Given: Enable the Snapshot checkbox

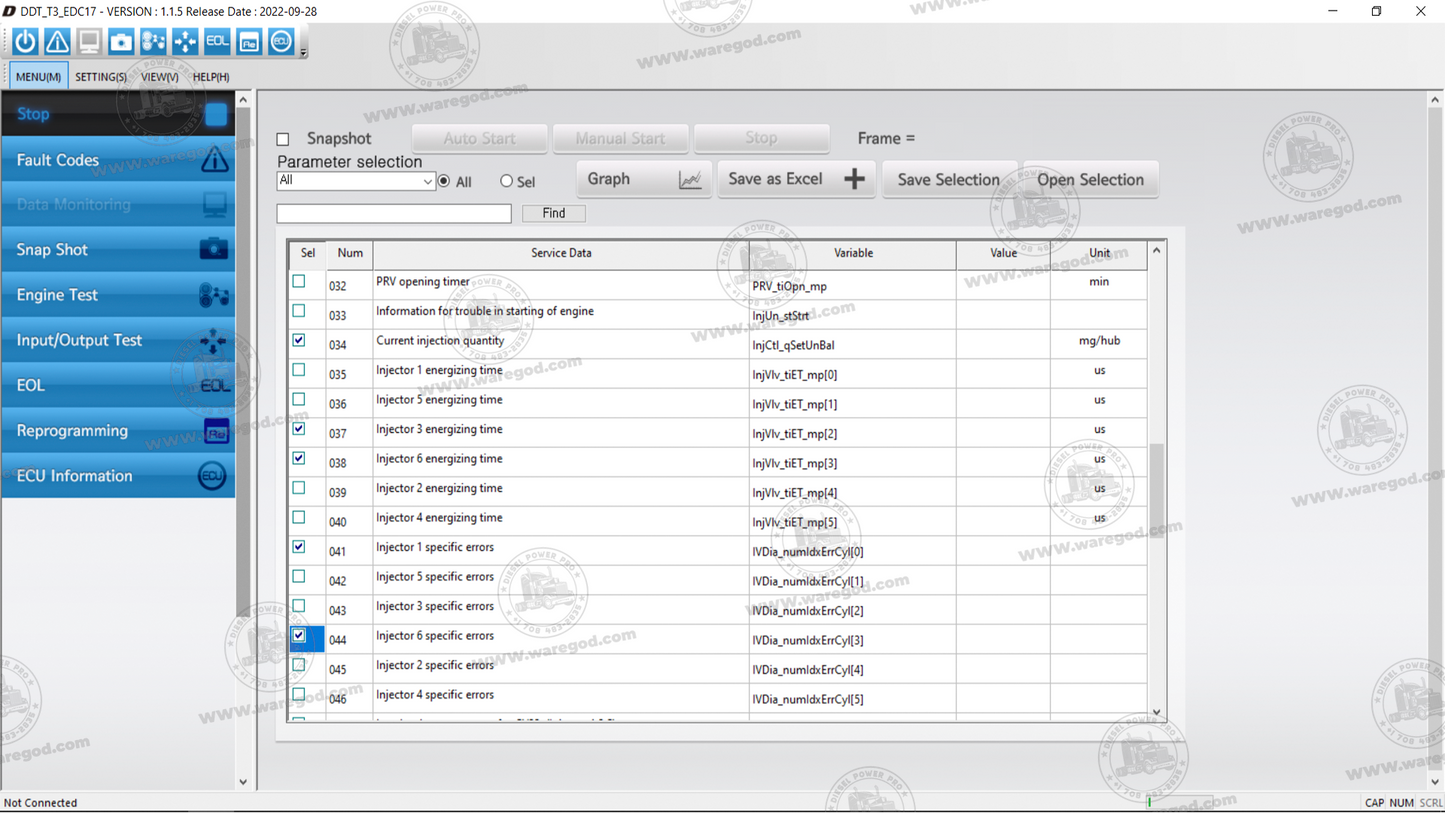Looking at the screenshot, I should tap(283, 139).
